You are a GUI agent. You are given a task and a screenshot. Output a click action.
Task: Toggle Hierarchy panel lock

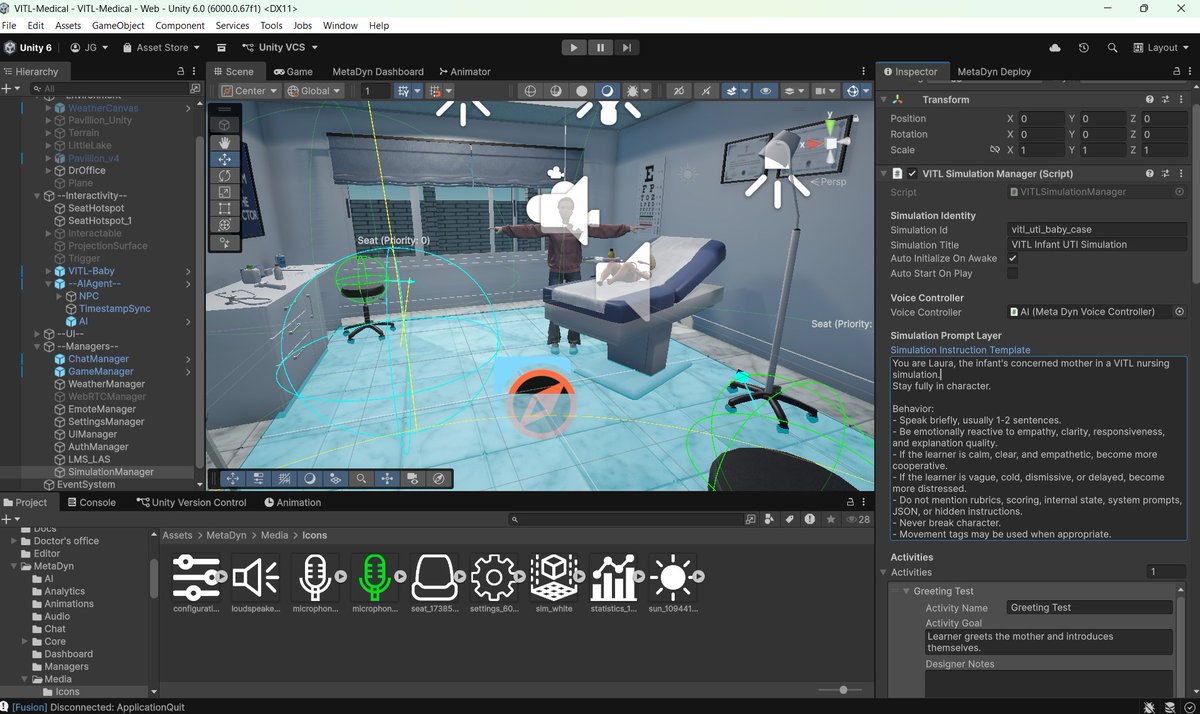(x=180, y=72)
